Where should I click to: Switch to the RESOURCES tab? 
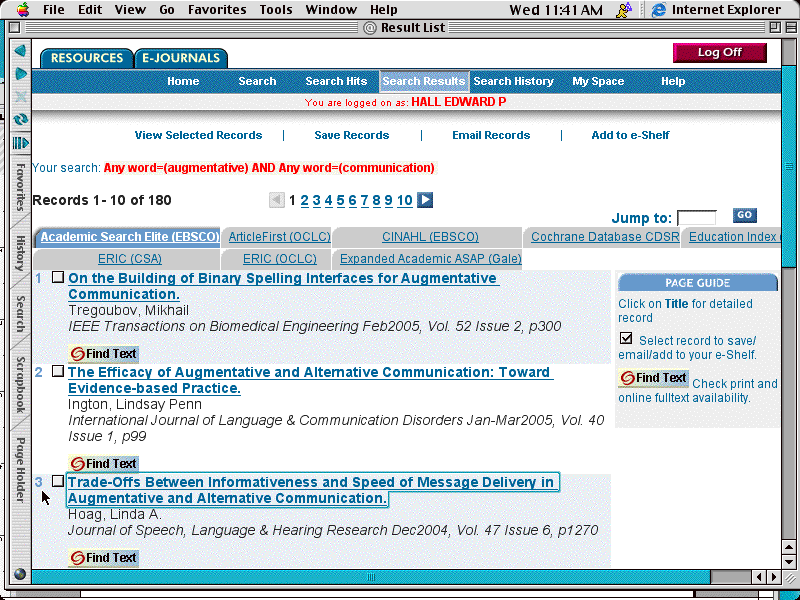pyautogui.click(x=87, y=58)
